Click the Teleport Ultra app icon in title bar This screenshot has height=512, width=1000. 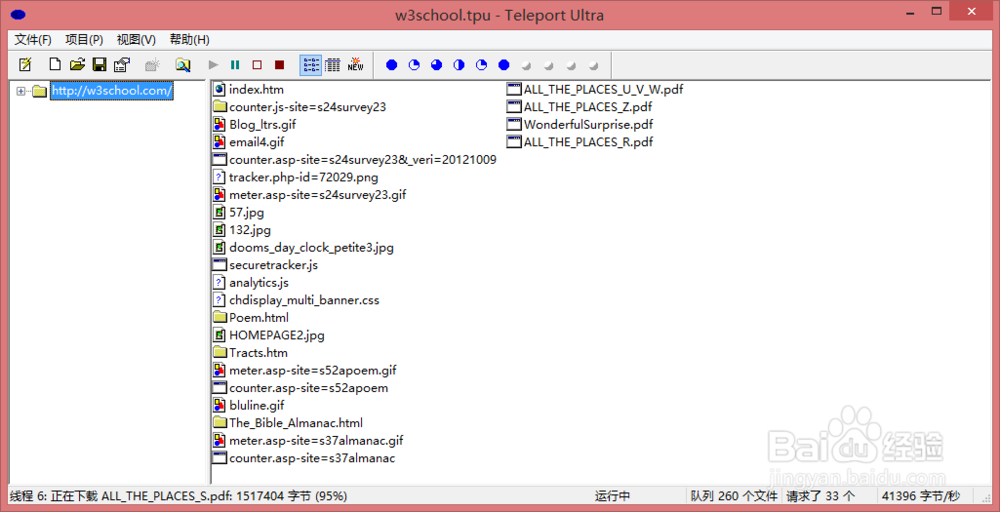[19, 15]
